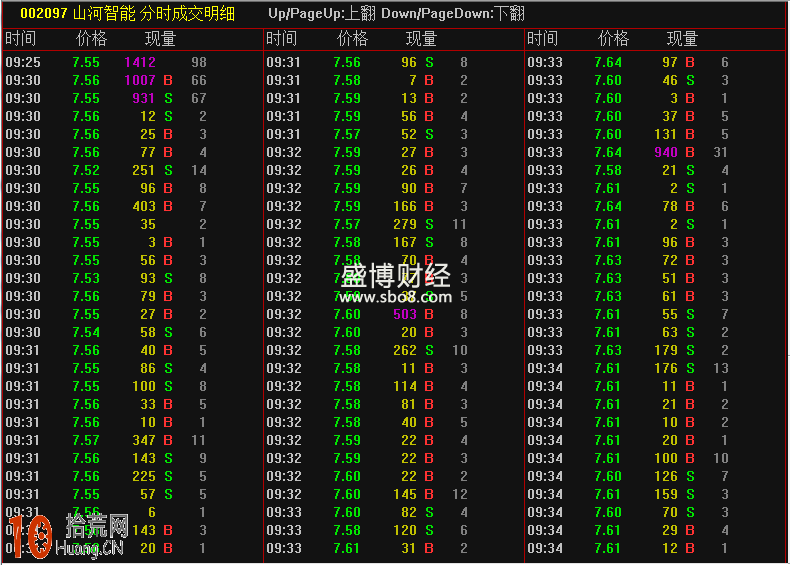
Task: Click the B flag beside volume 940
Action: [690, 152]
